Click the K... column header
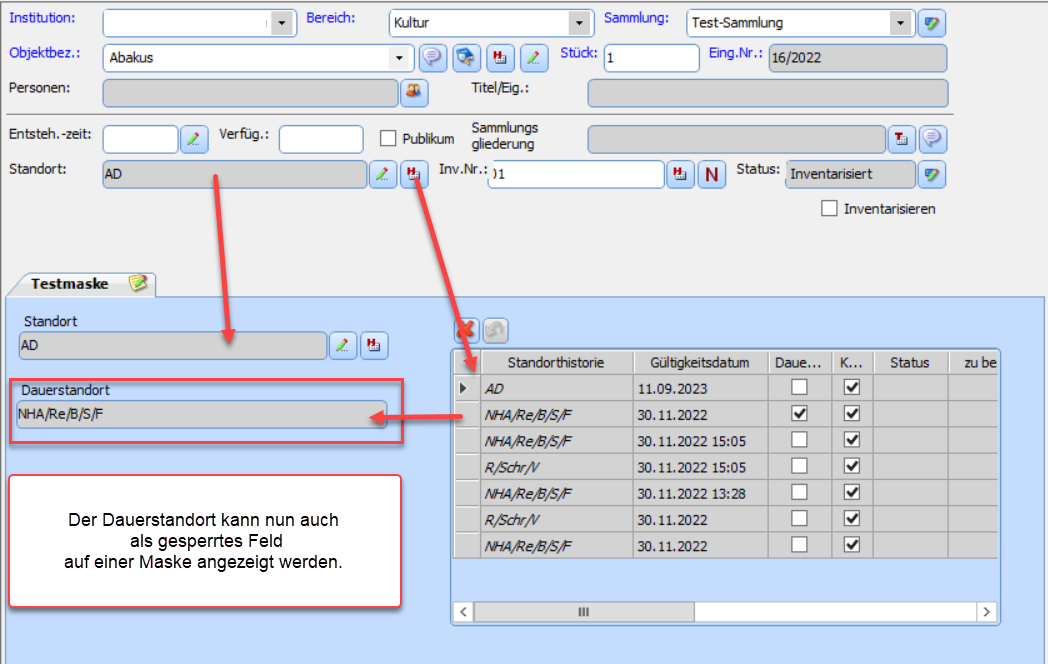The width and height of the screenshot is (1048, 664). 852,362
